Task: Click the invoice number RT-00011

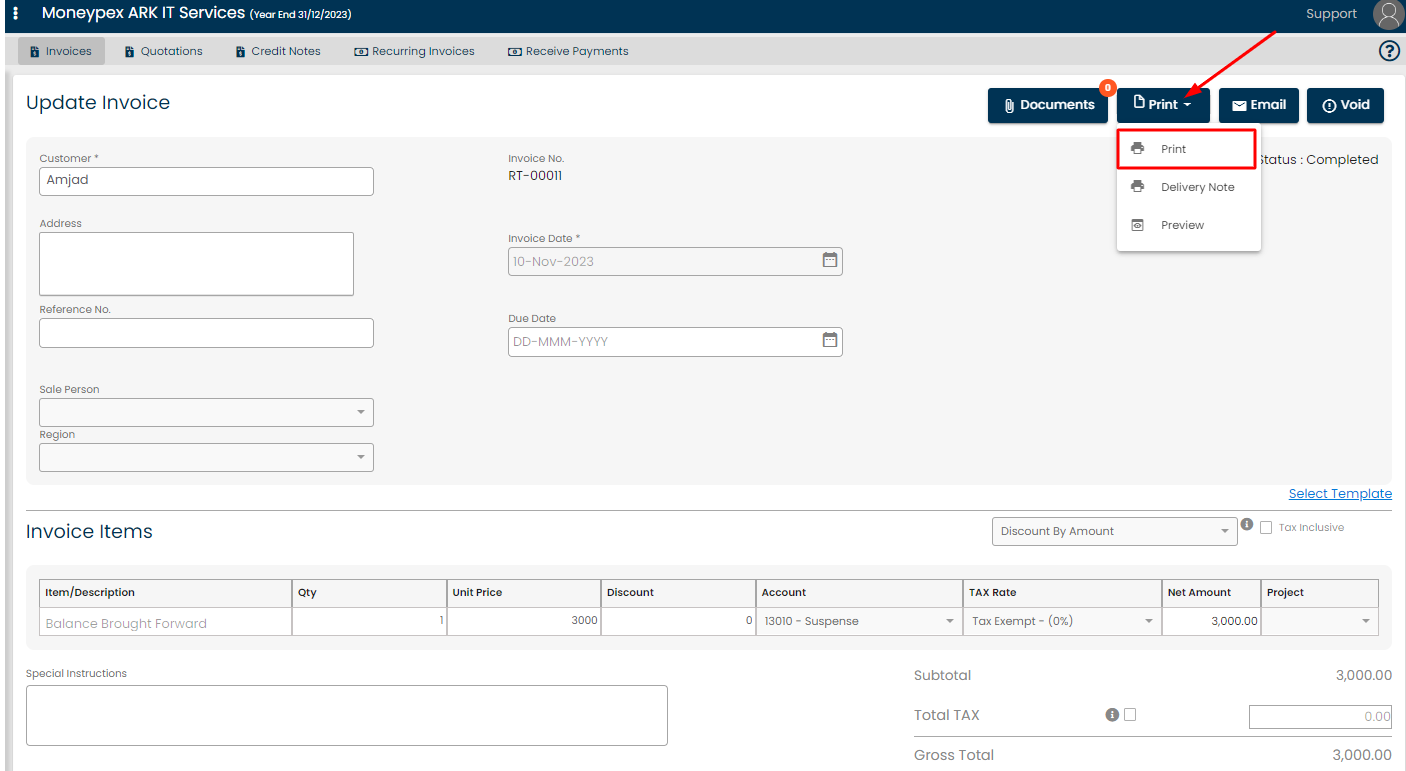Action: click(x=535, y=176)
